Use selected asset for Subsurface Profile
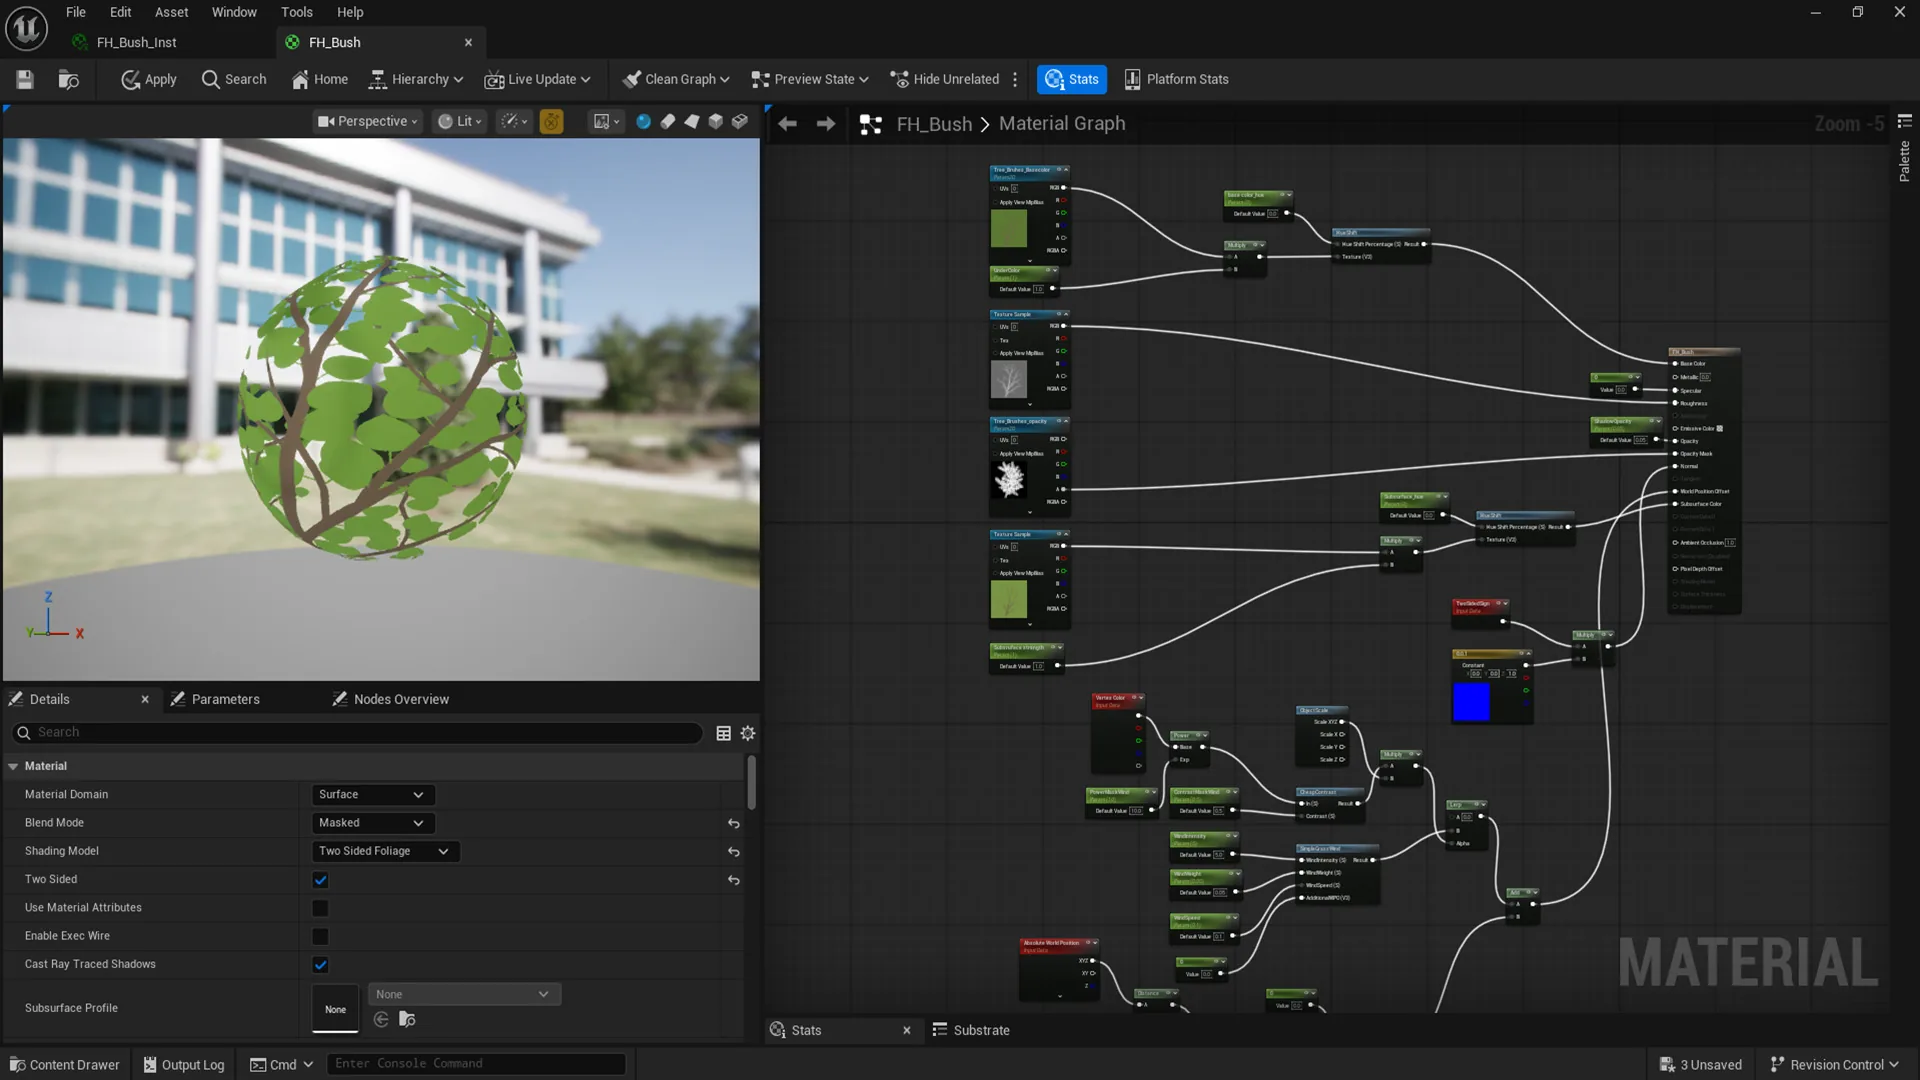 pyautogui.click(x=381, y=1020)
